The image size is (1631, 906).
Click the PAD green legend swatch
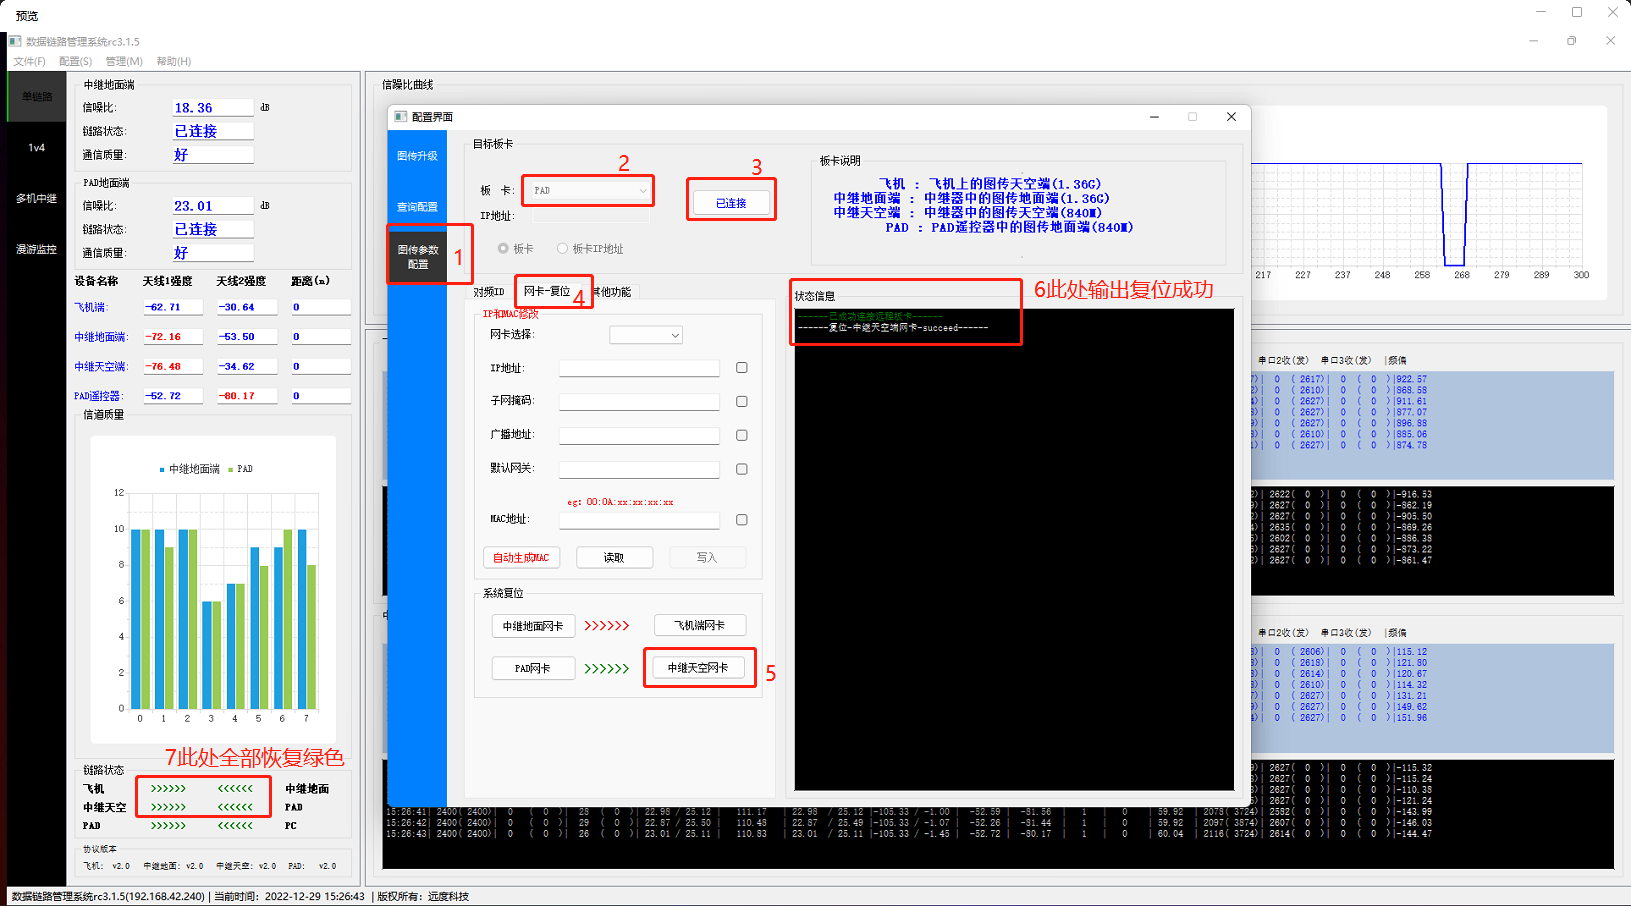230,469
